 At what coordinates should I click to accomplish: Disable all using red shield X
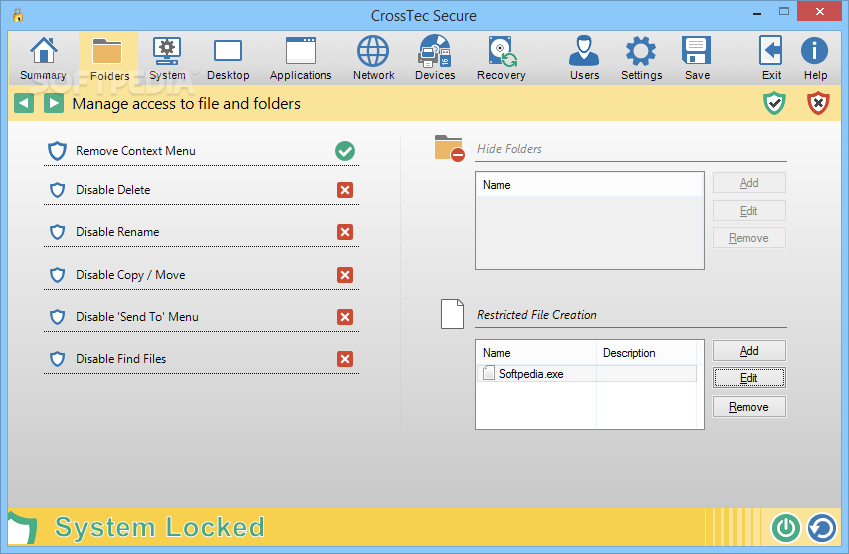tap(818, 103)
